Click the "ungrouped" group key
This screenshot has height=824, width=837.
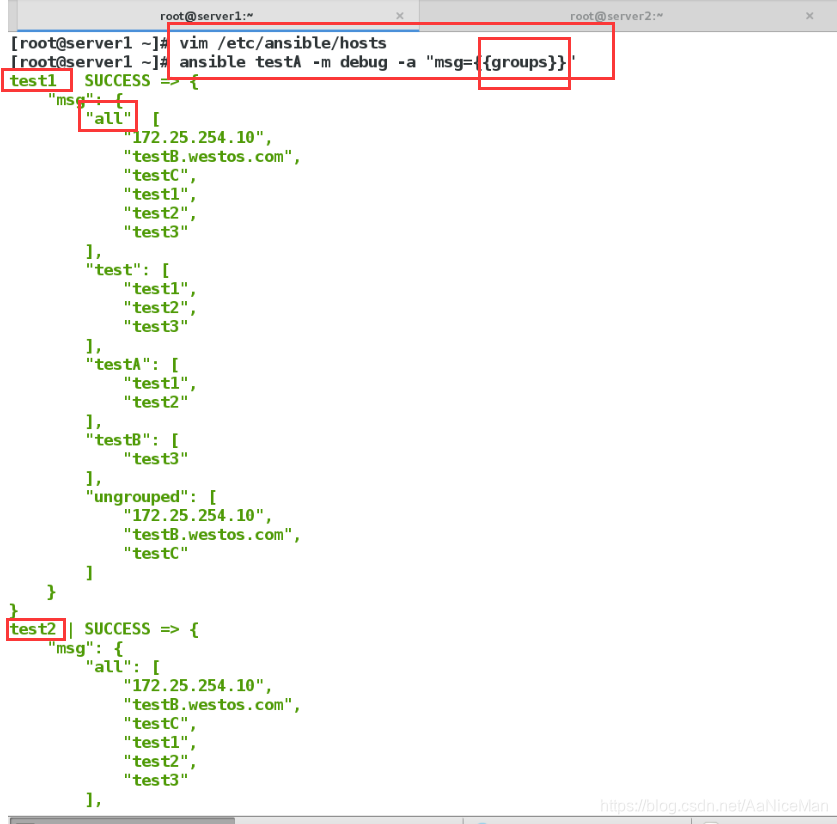(137, 497)
